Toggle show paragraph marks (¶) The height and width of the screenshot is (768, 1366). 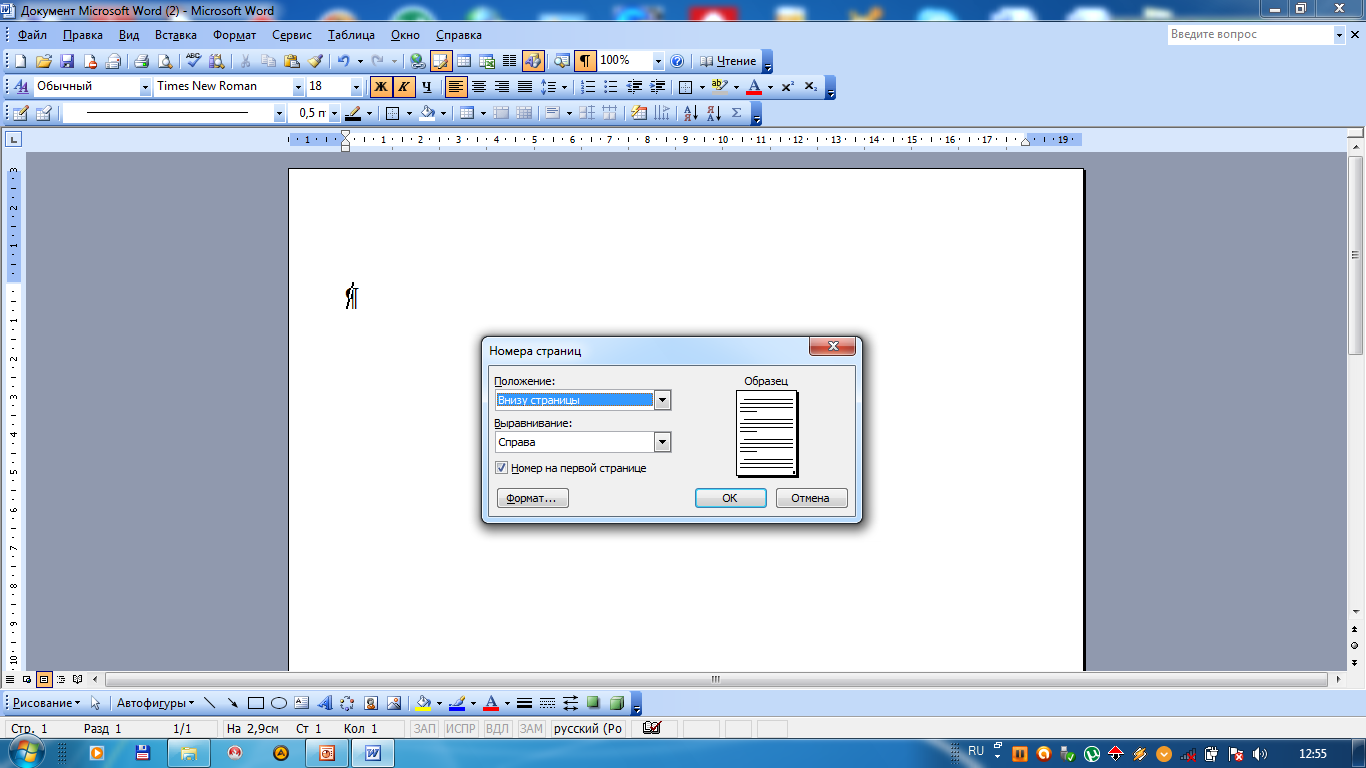pyautogui.click(x=585, y=61)
